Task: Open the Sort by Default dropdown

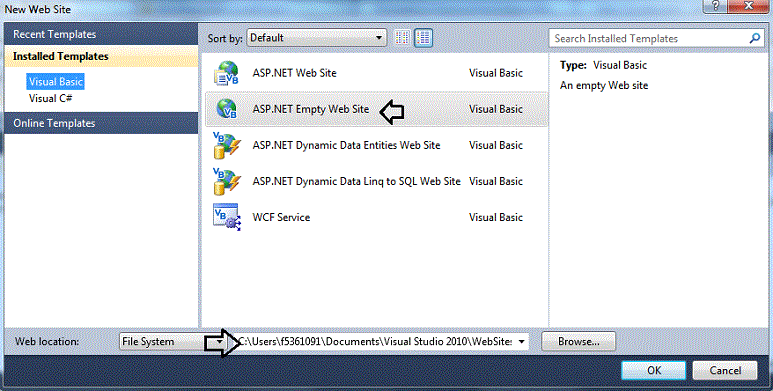Action: (x=316, y=38)
